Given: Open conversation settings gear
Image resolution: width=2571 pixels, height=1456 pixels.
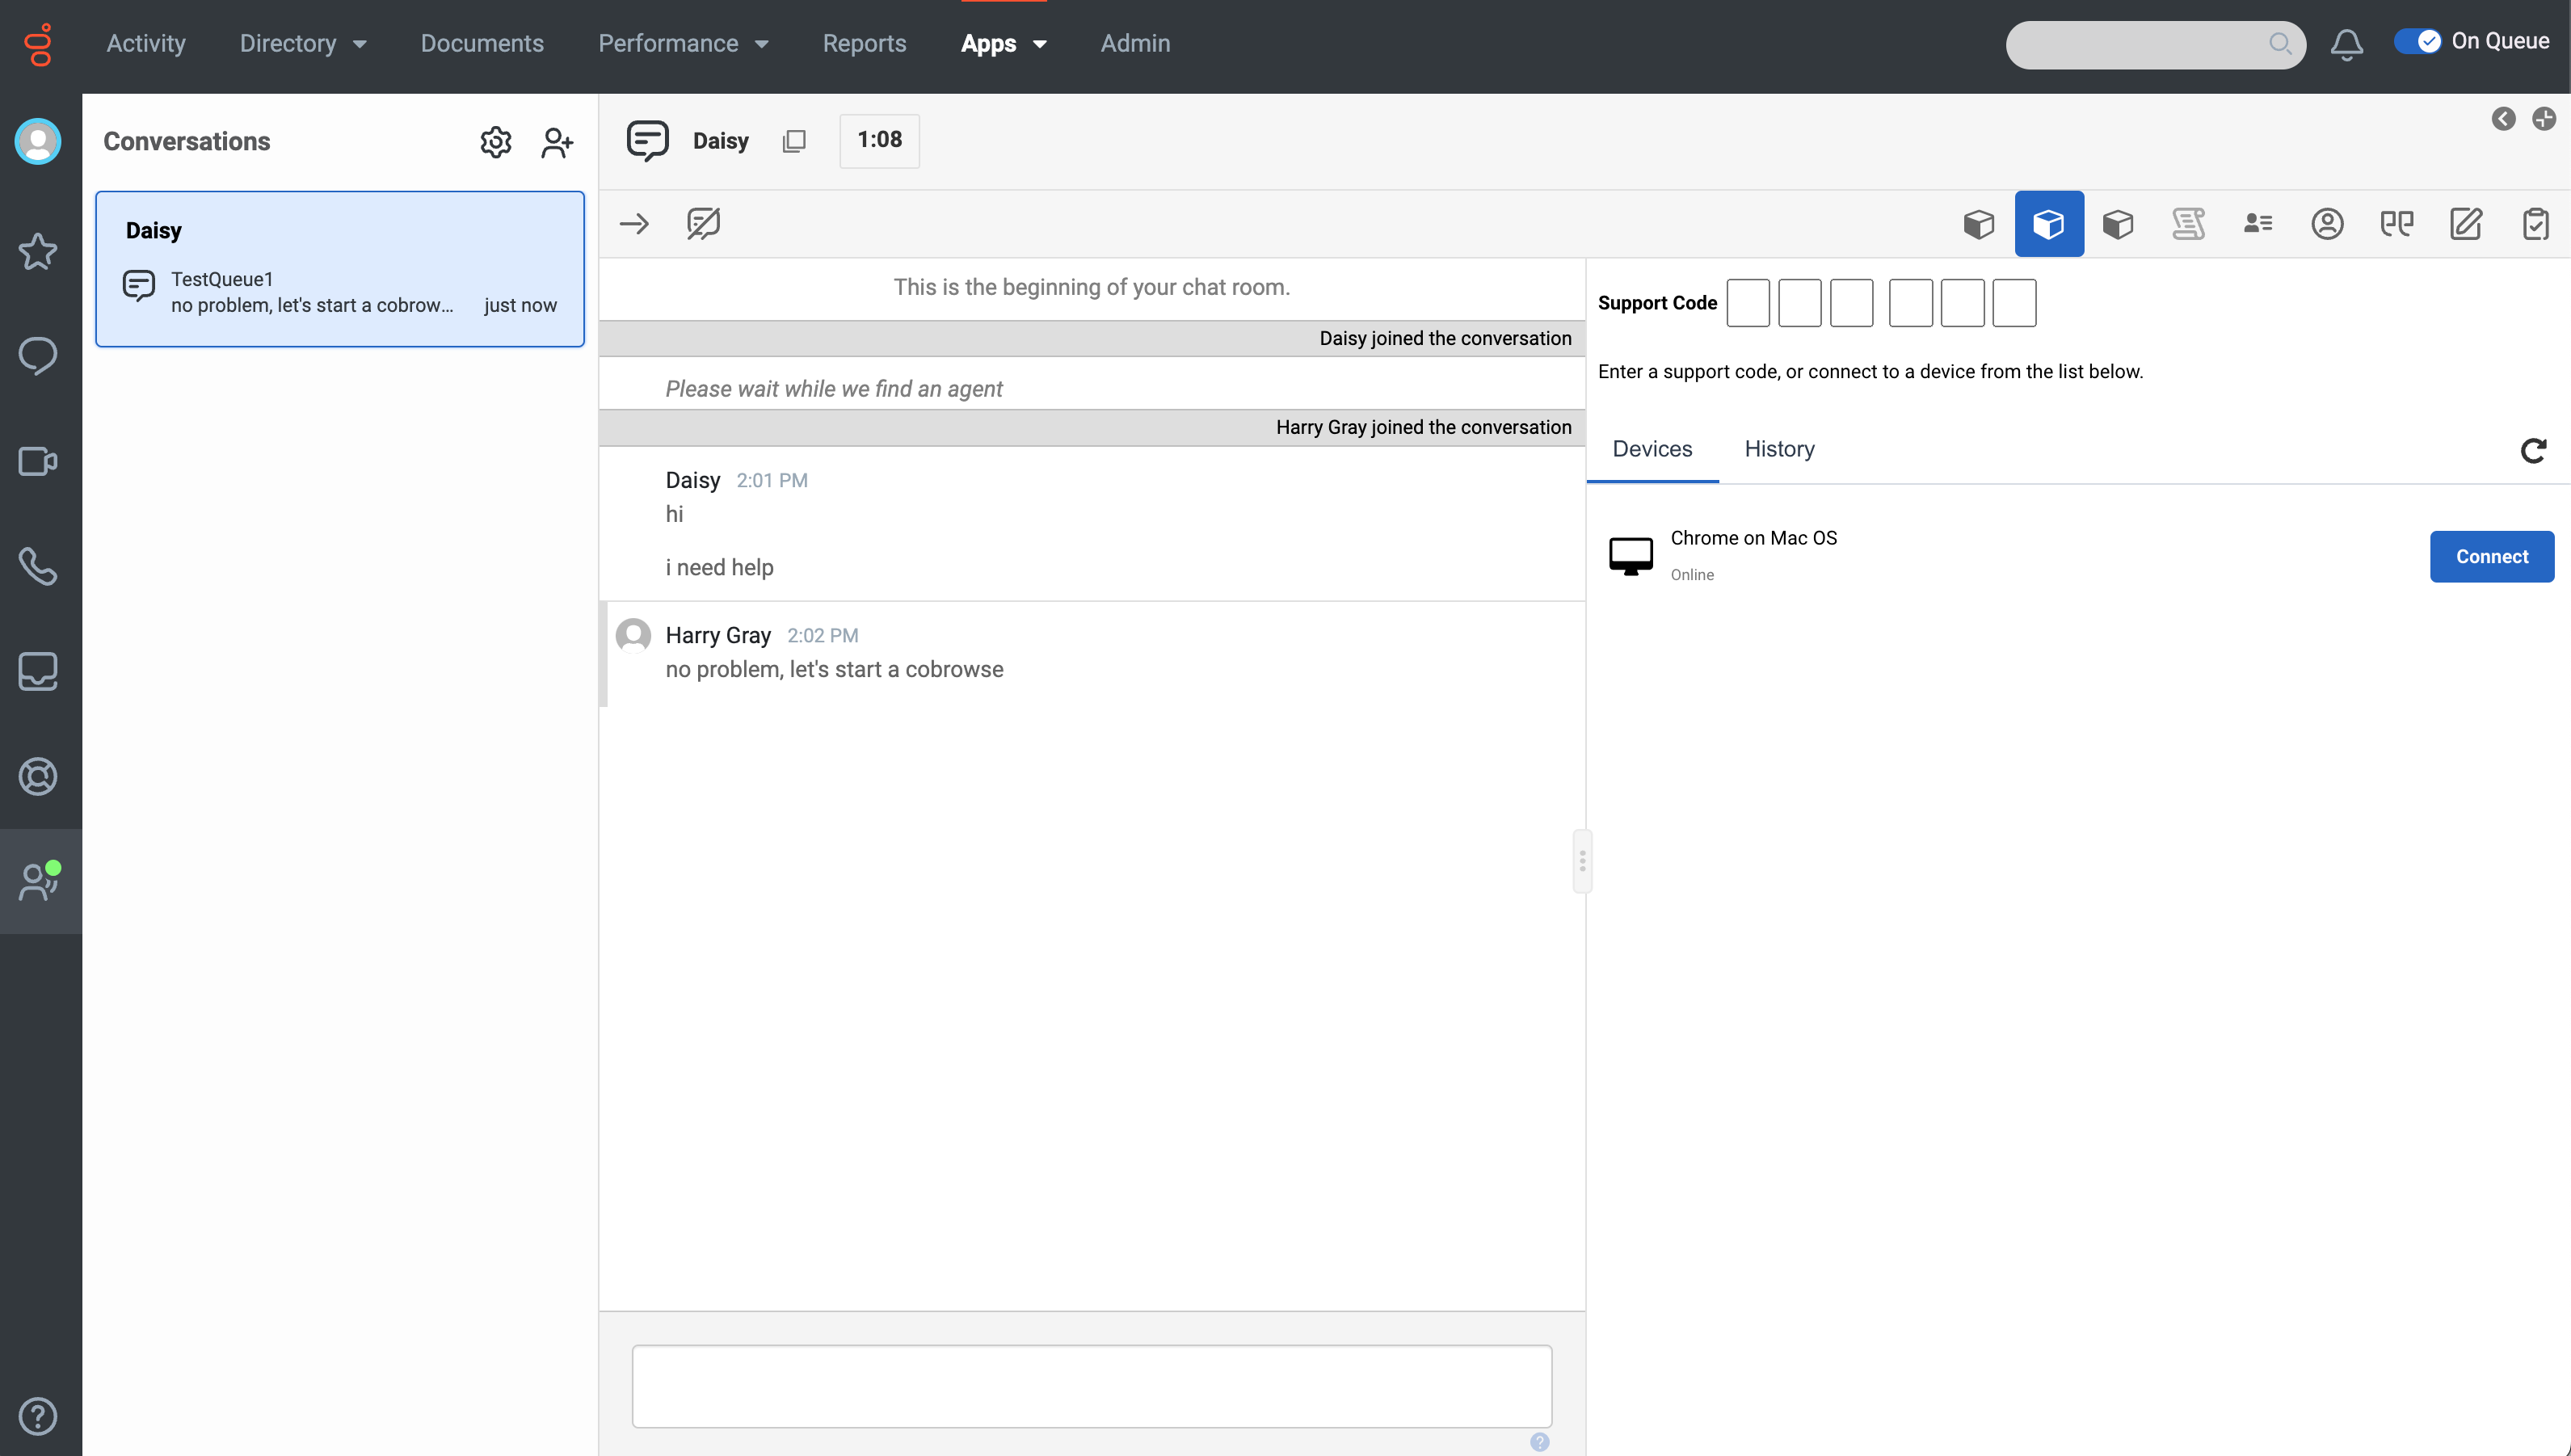Looking at the screenshot, I should (x=495, y=141).
